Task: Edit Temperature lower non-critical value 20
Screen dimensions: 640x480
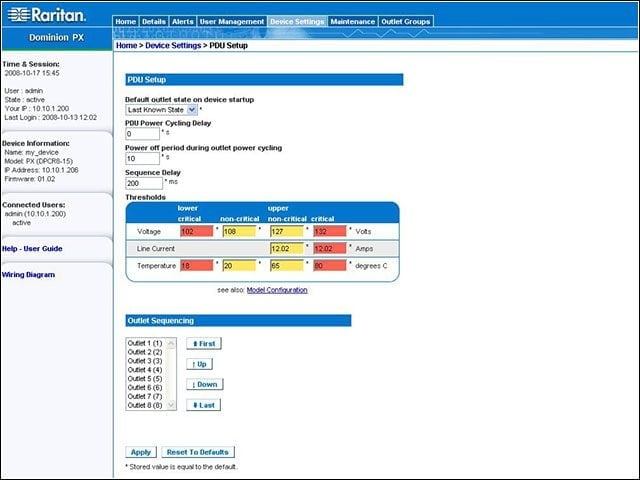Action: click(239, 266)
